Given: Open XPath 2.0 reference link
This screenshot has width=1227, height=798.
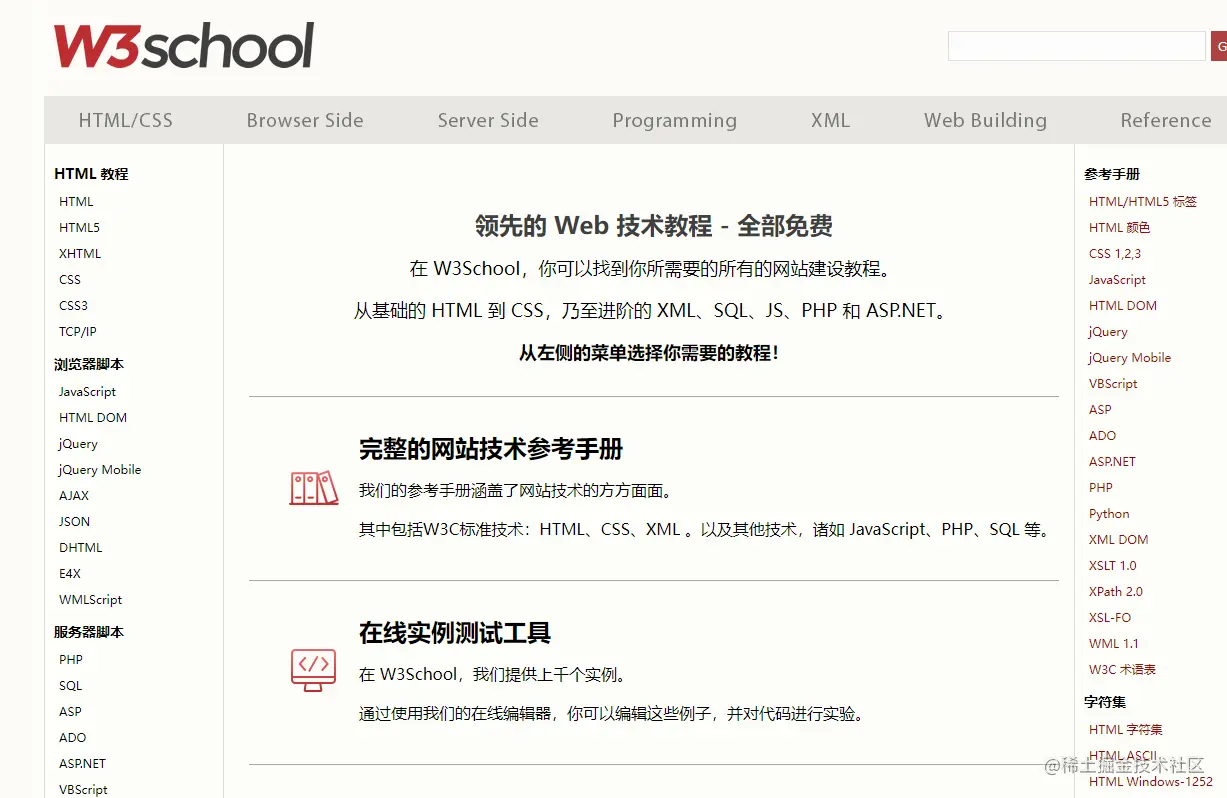Looking at the screenshot, I should (1116, 591).
